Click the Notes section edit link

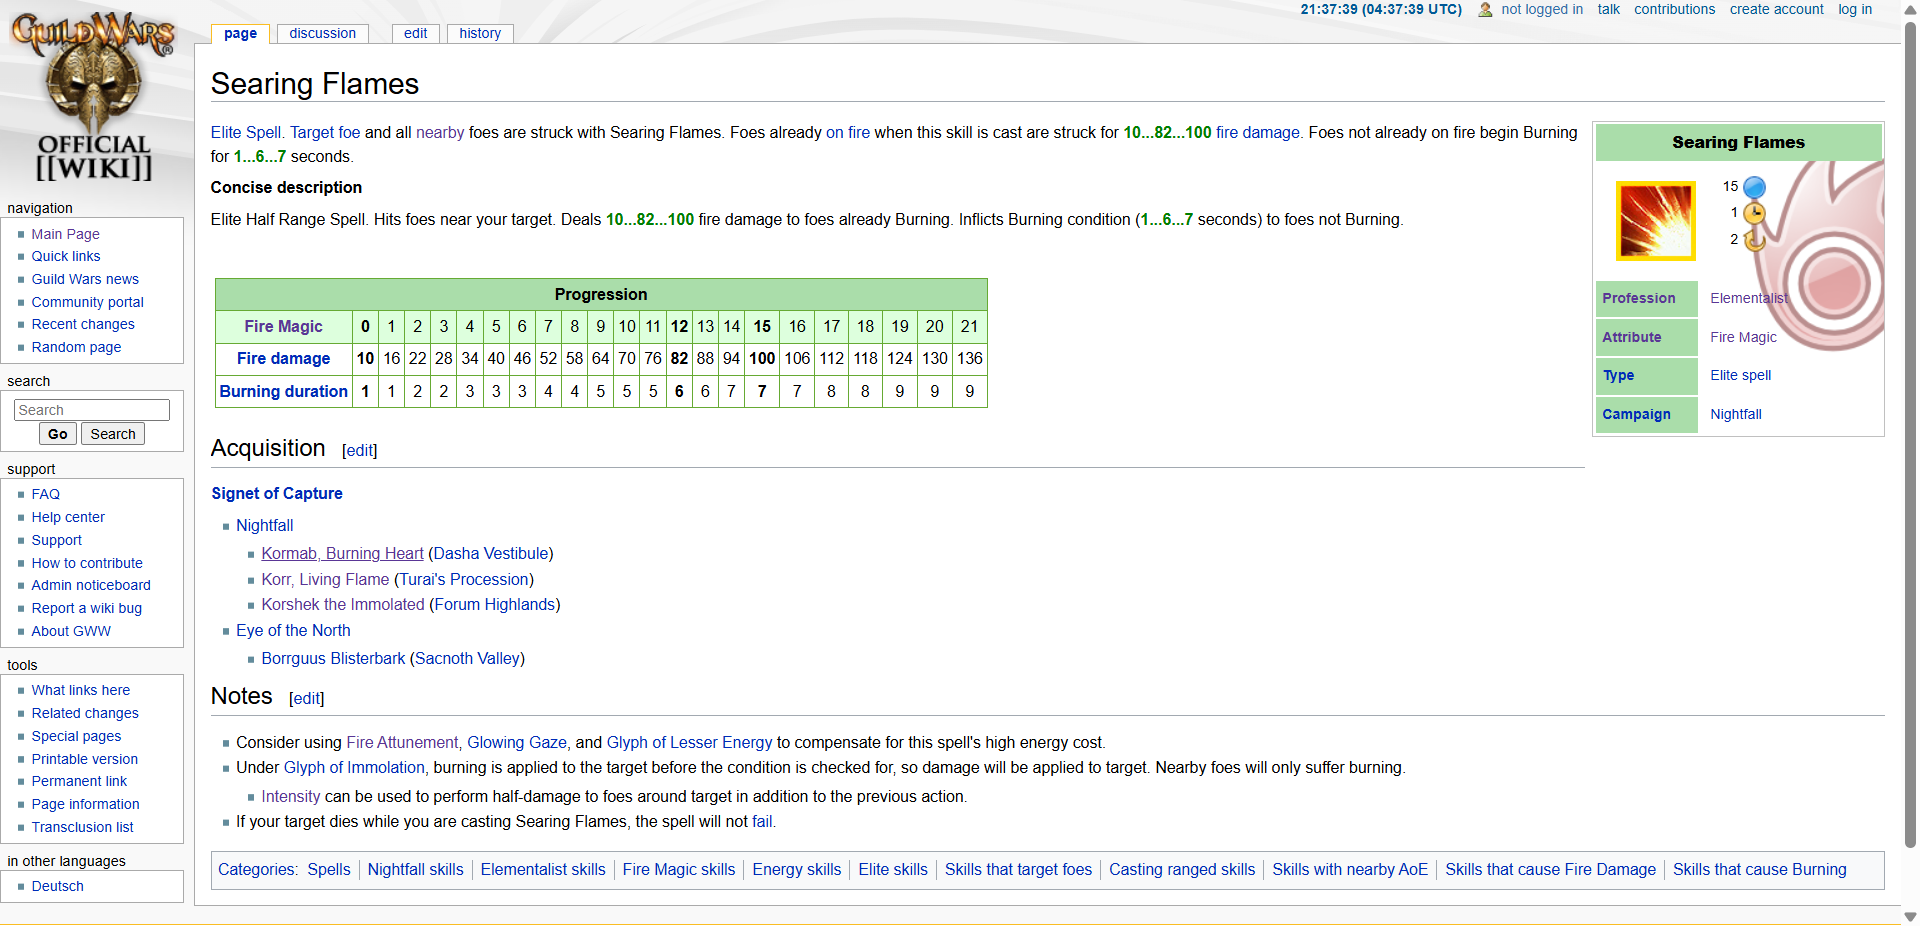pyautogui.click(x=307, y=698)
